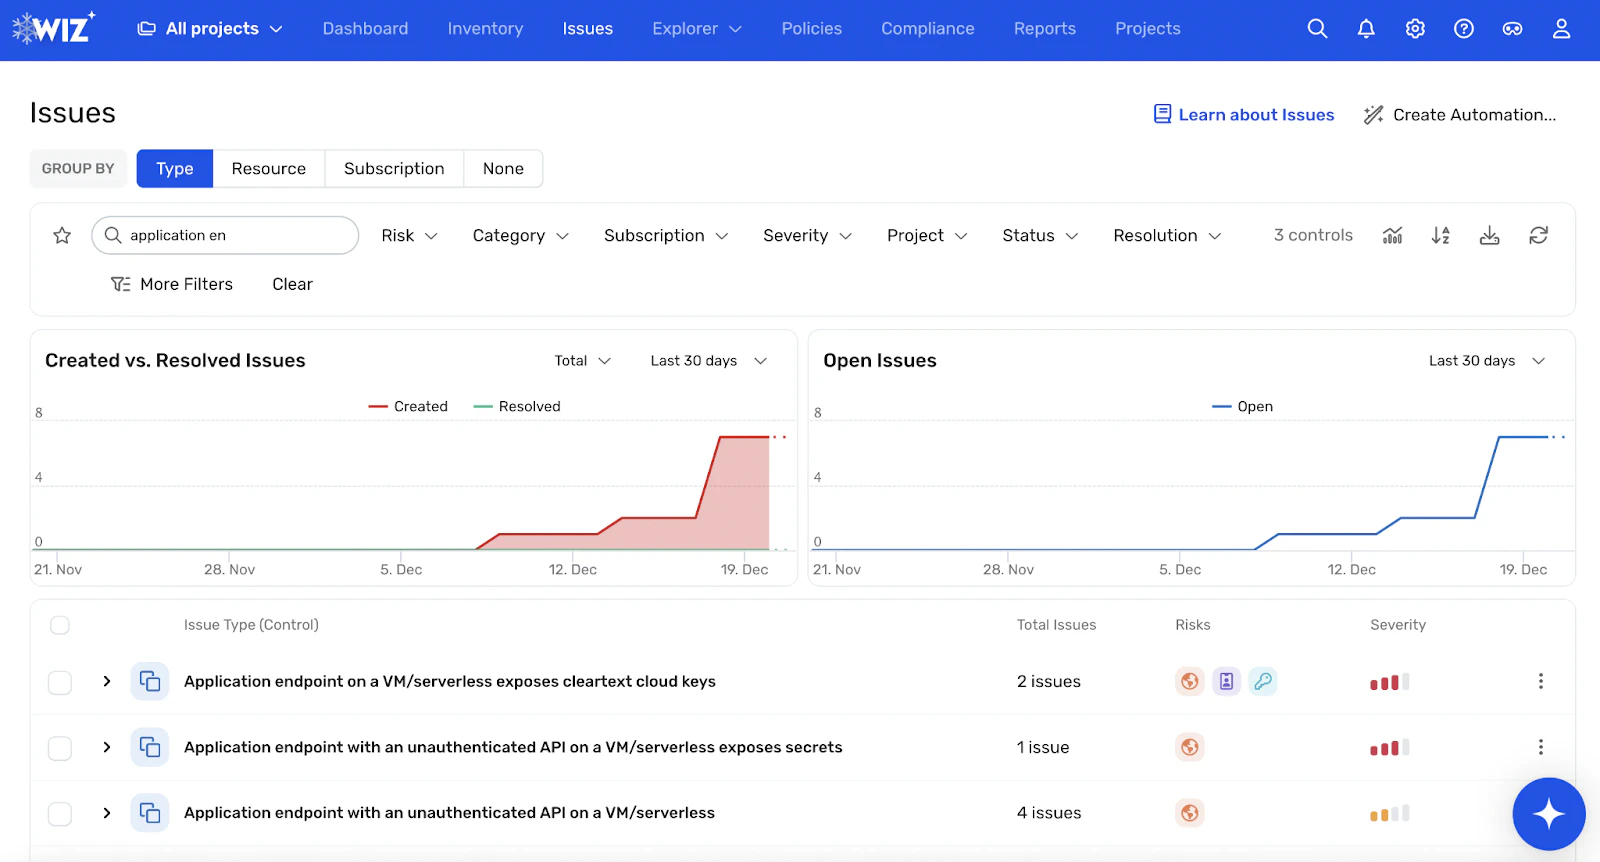Open the global search magnifier icon
1600x862 pixels.
coord(1317,29)
